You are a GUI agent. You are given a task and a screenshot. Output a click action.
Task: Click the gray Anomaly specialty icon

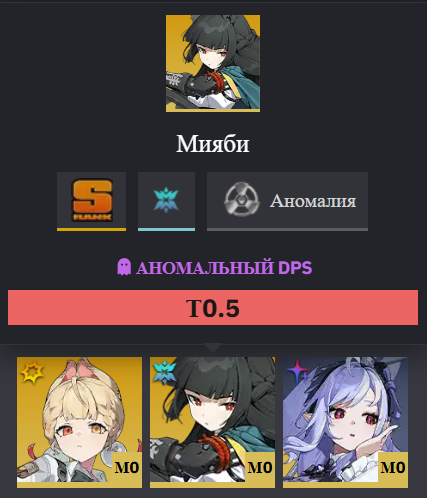pyautogui.click(x=241, y=199)
